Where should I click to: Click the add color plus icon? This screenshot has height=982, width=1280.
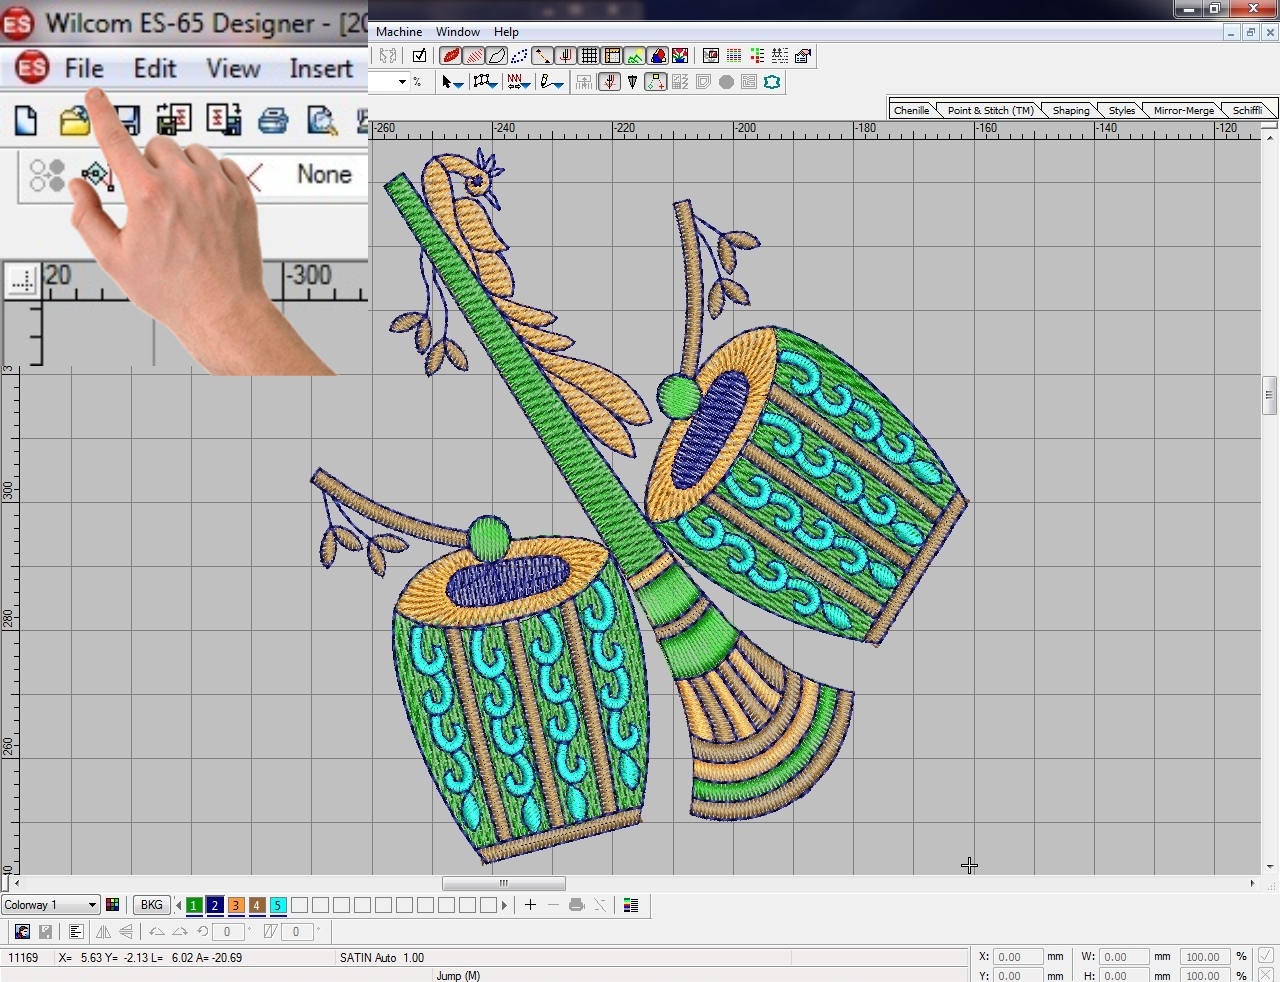[530, 905]
